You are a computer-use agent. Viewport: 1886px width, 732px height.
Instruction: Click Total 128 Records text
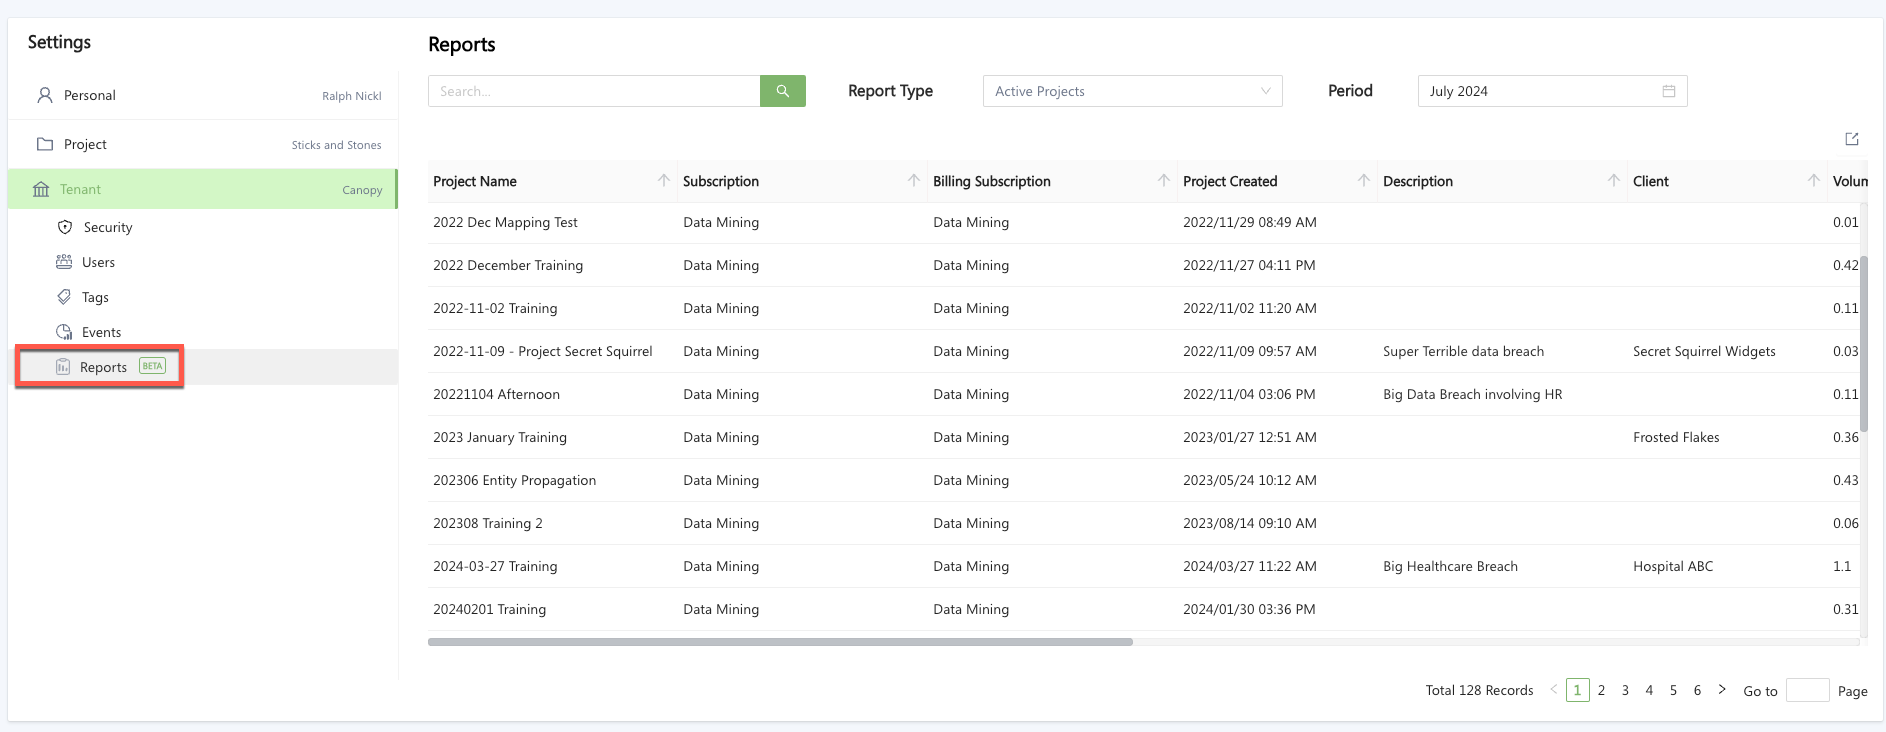point(1479,690)
